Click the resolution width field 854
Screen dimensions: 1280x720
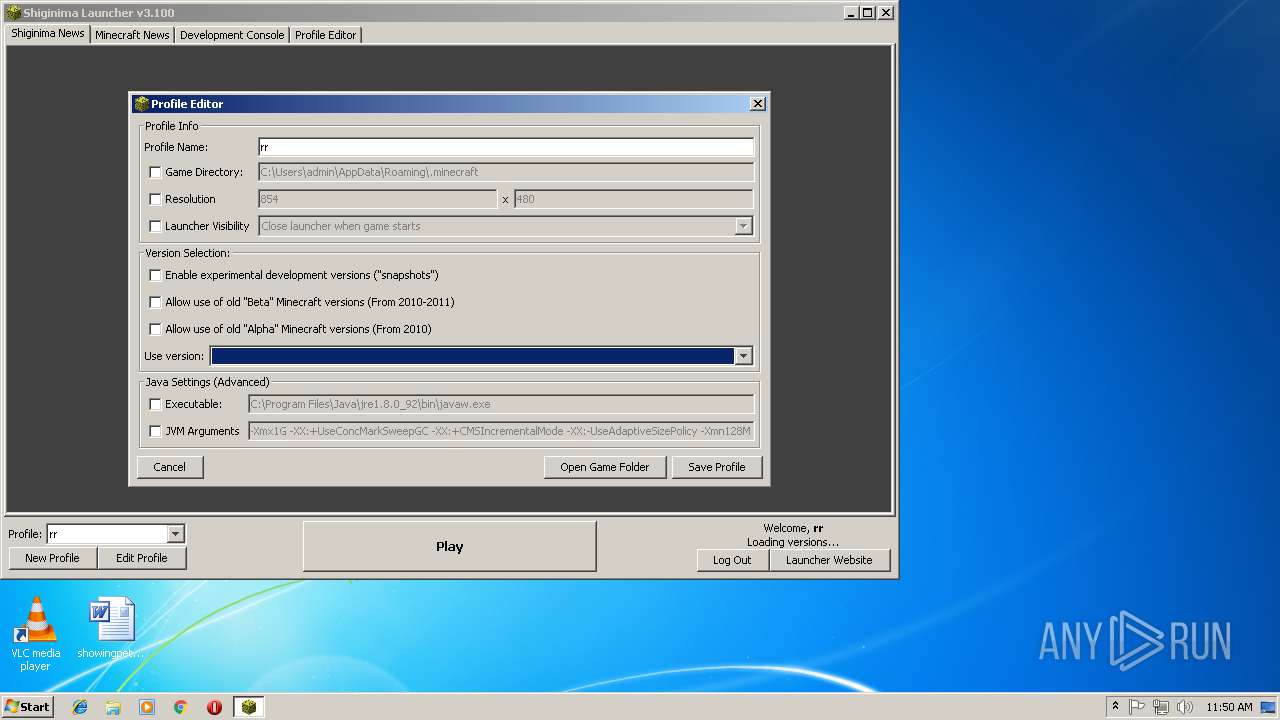pos(377,199)
